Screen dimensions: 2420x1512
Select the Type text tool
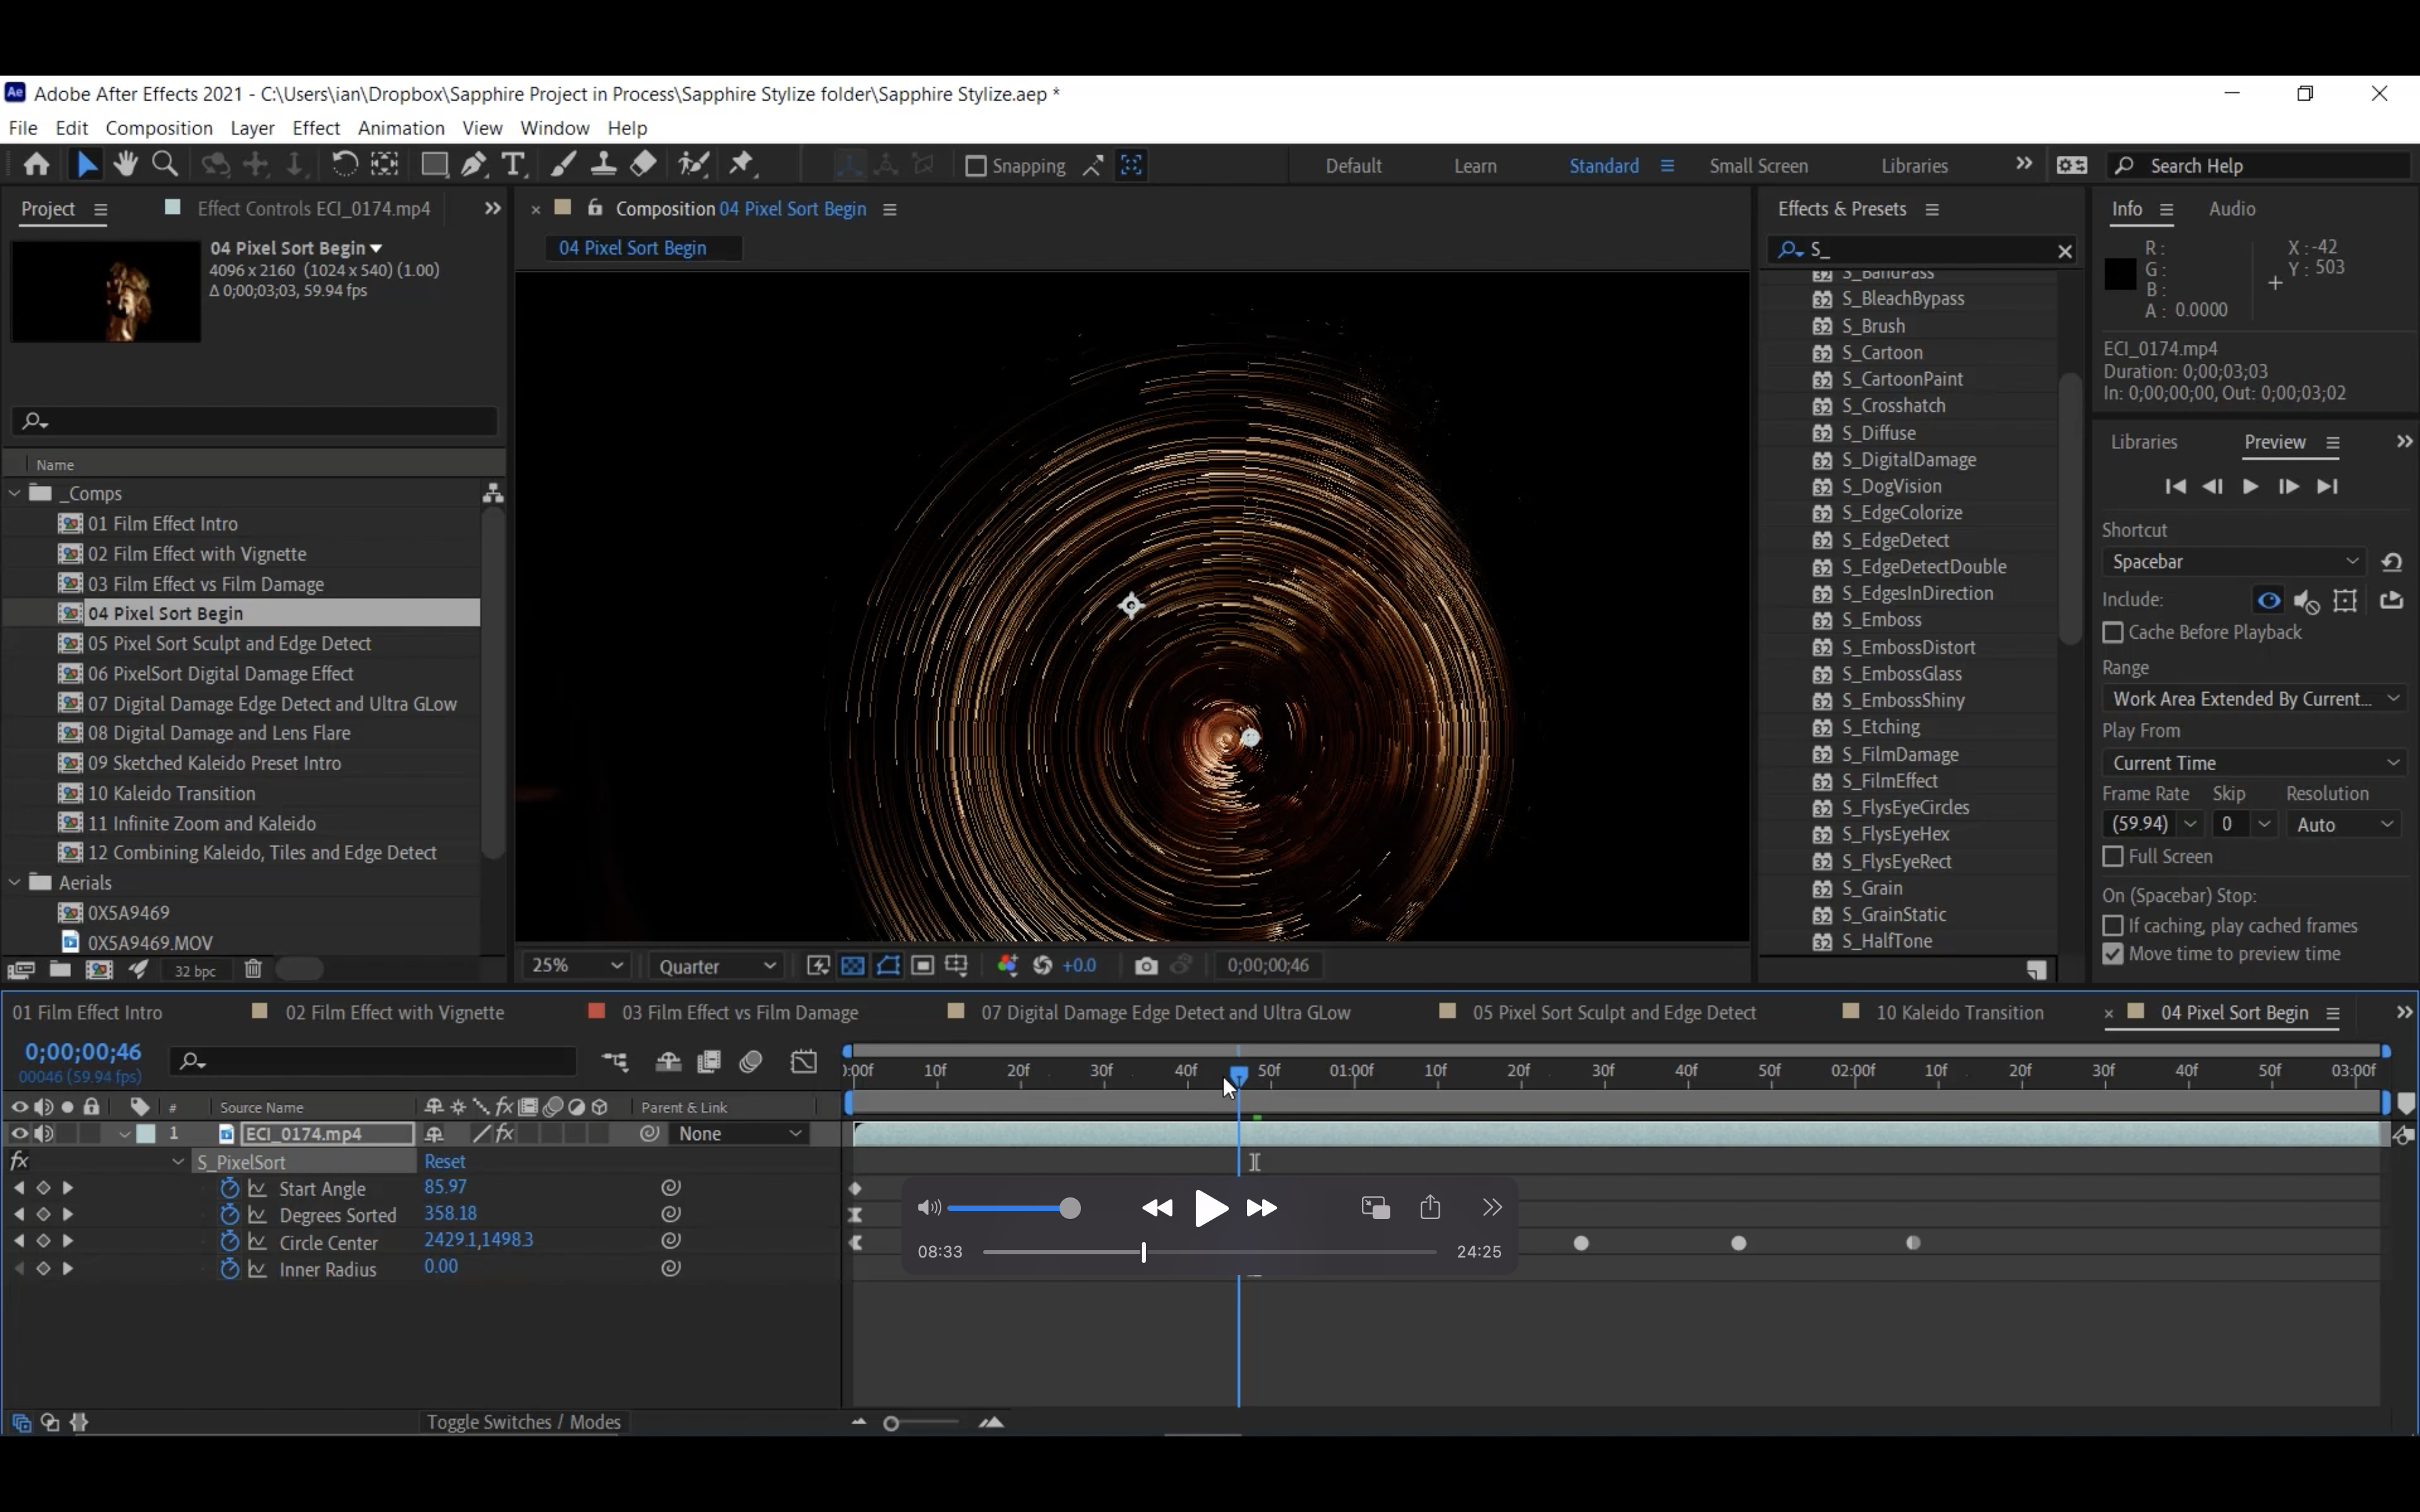pyautogui.click(x=513, y=165)
